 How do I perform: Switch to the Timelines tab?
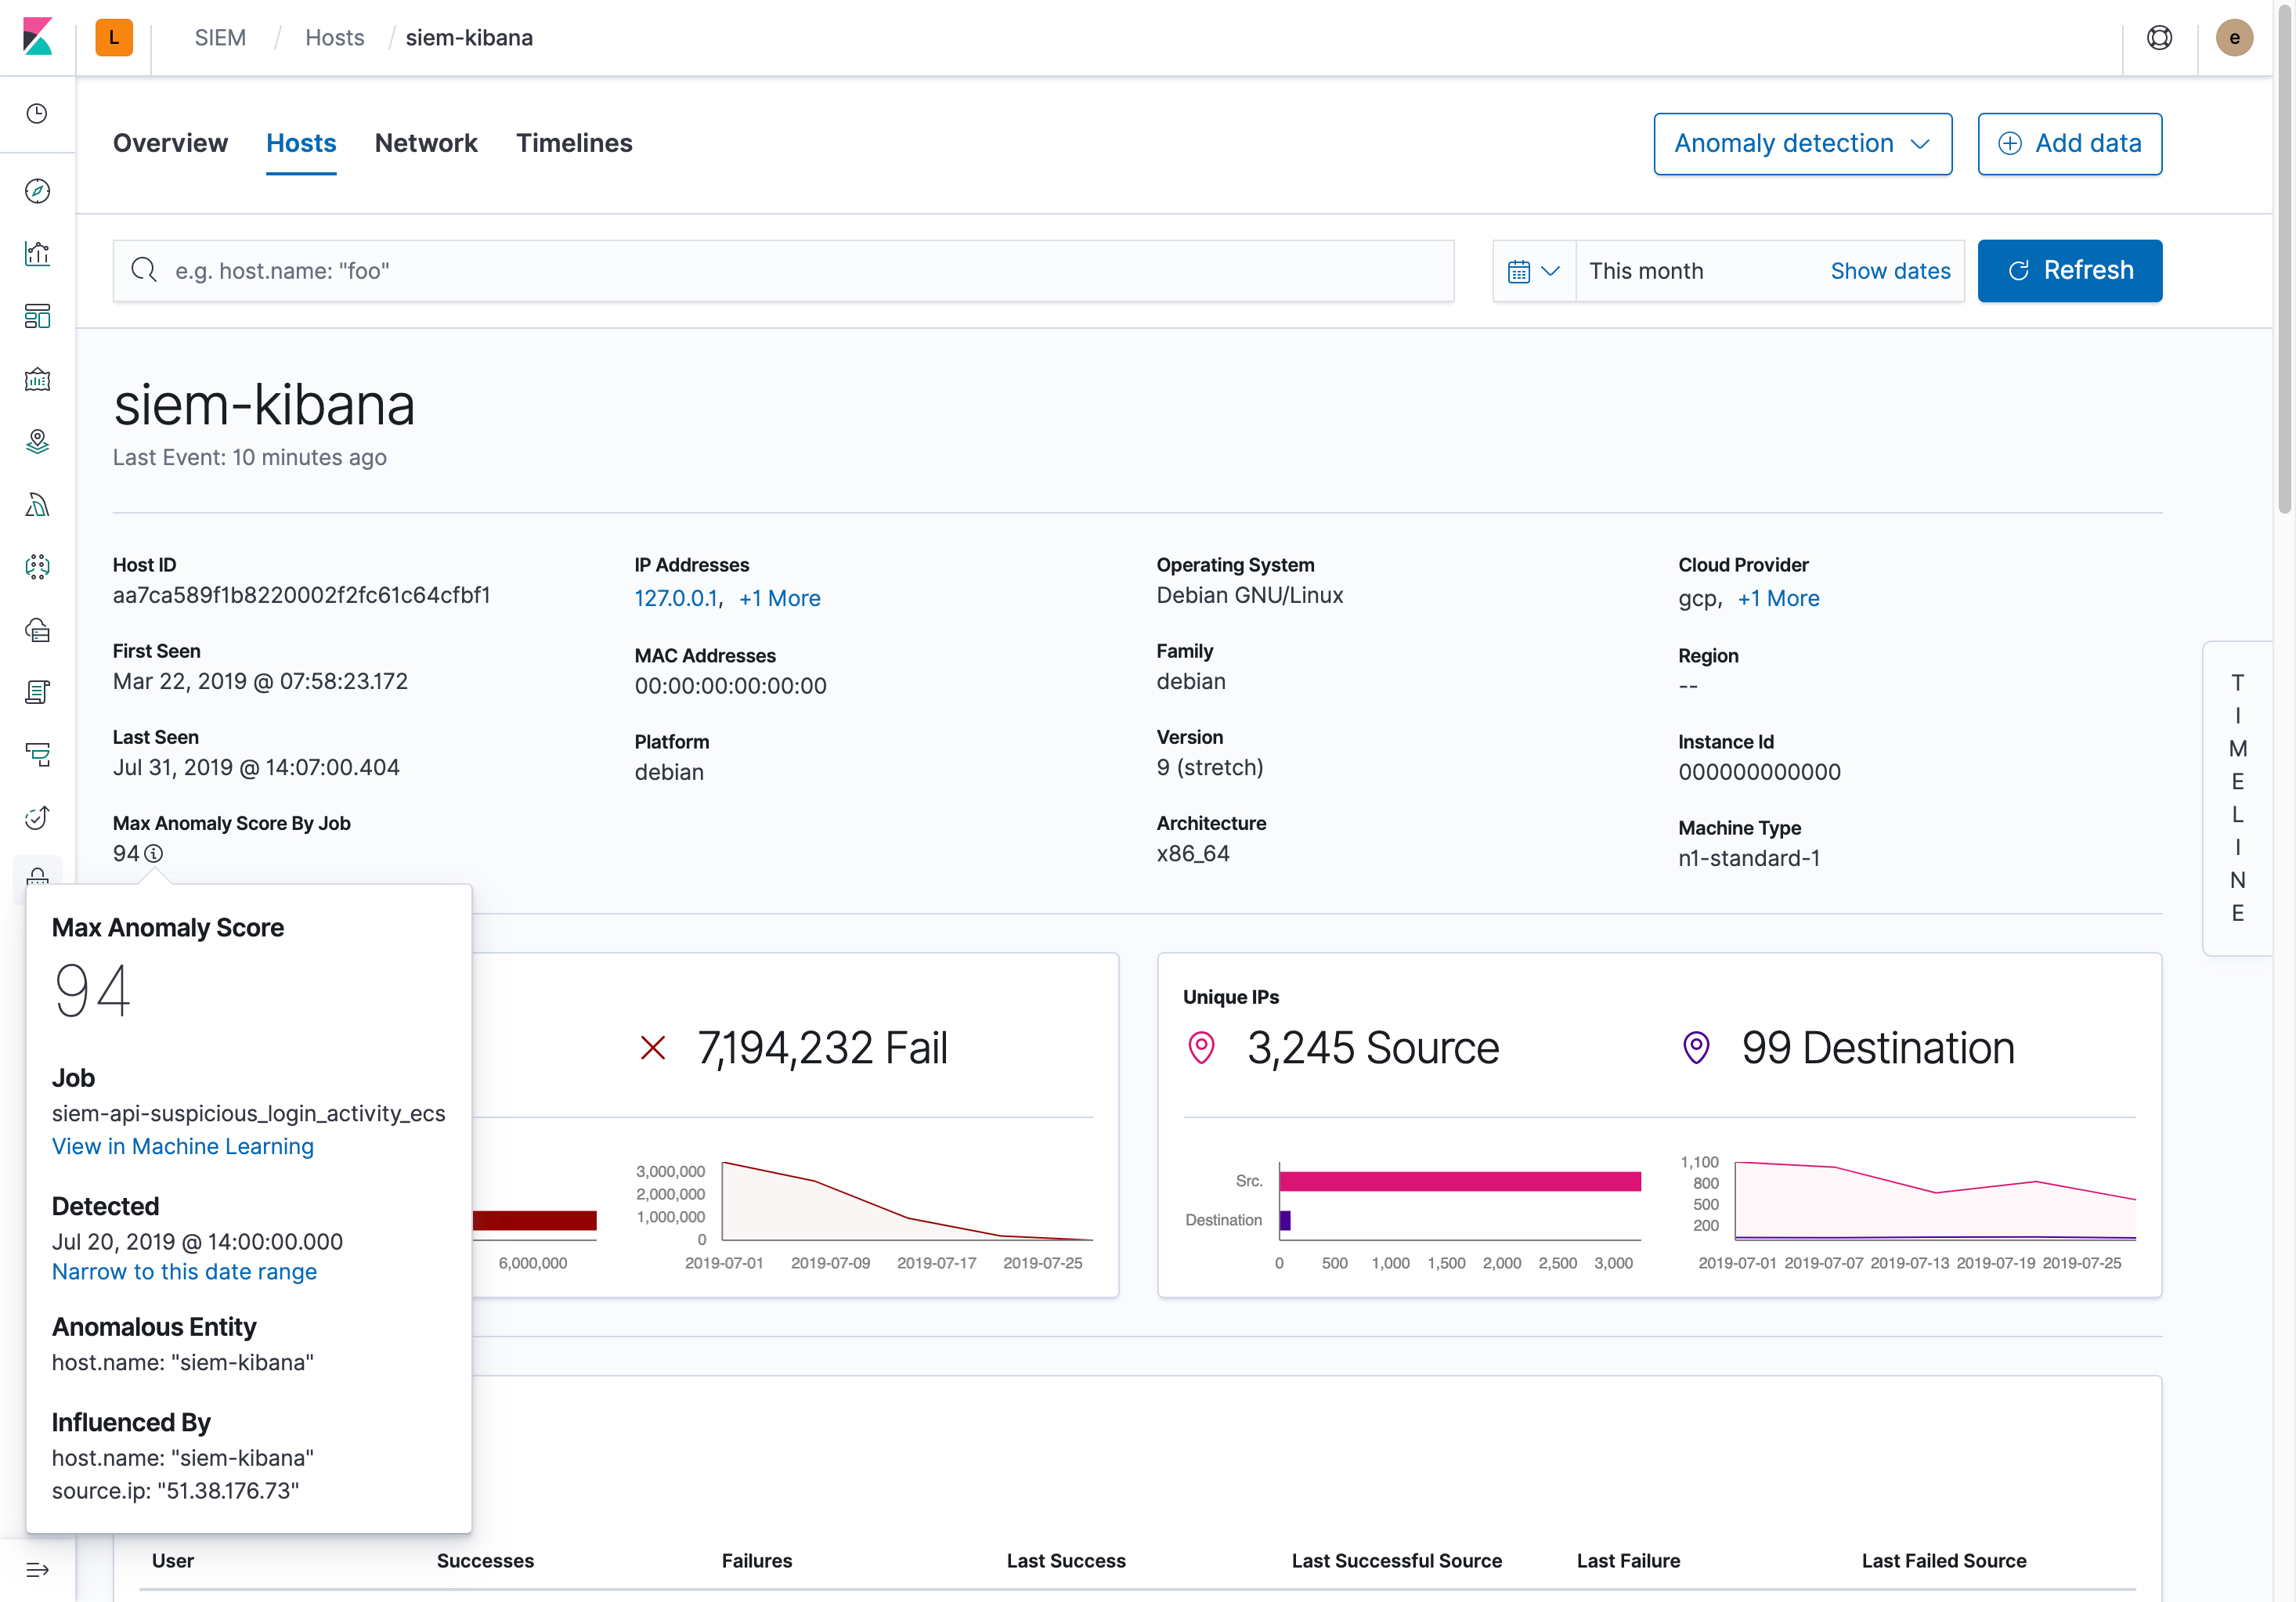pos(574,144)
